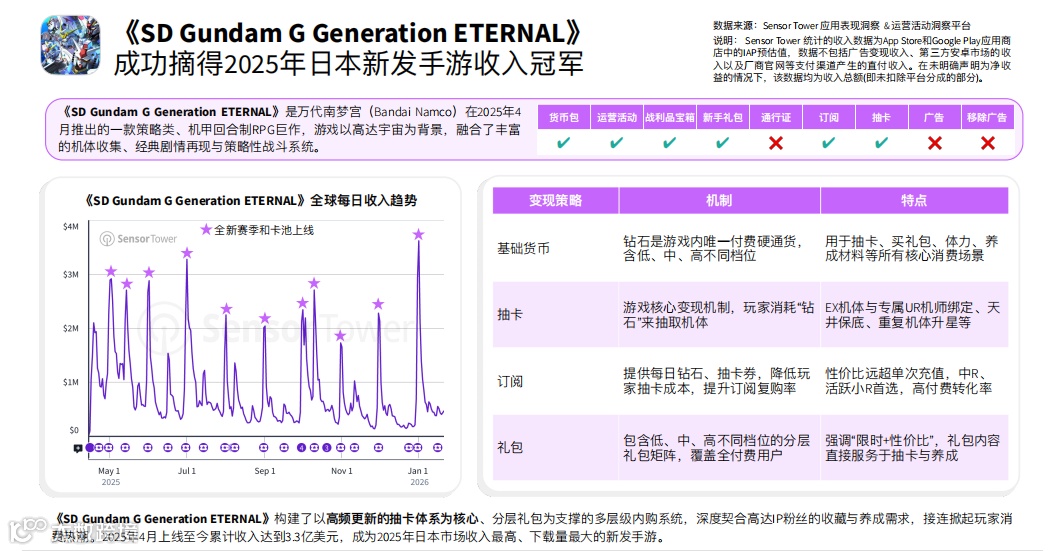
Task: Click the checkmark under 新手礼包
Action: pyautogui.click(x=723, y=143)
